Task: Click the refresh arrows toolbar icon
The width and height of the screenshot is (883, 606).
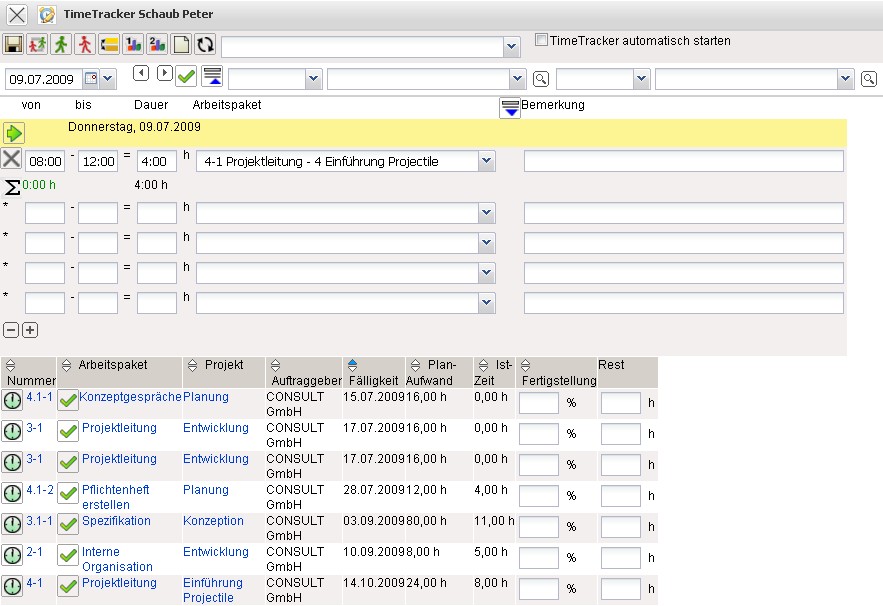Action: pyautogui.click(x=204, y=45)
